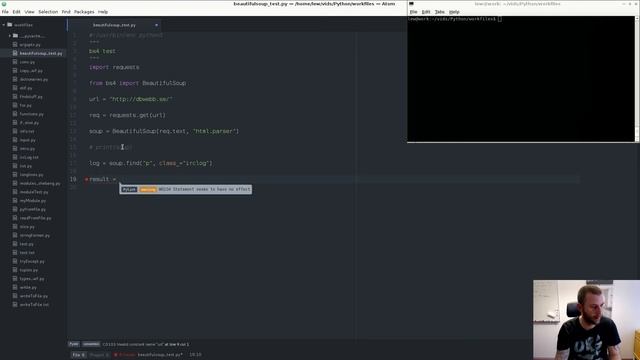Open the terminal window's File menu

pos(413,12)
